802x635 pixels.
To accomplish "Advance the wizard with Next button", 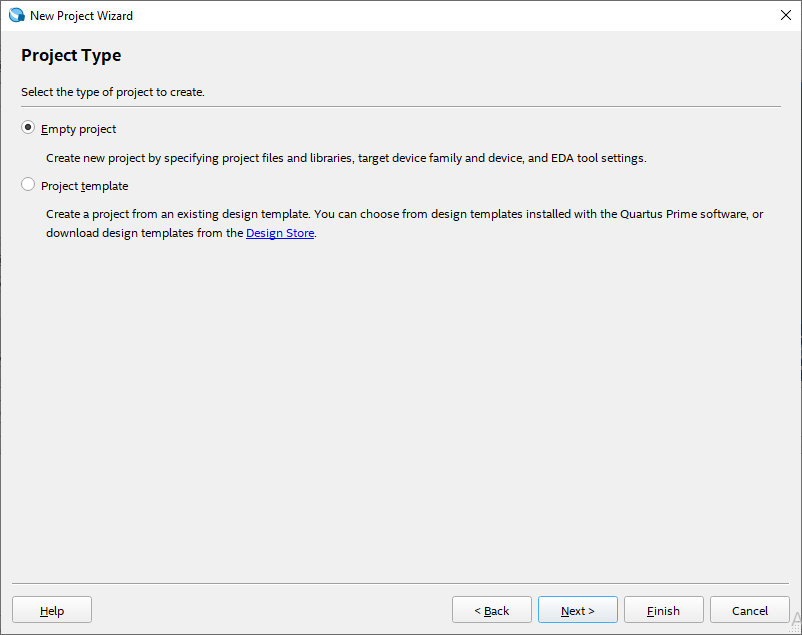I will tap(577, 610).
